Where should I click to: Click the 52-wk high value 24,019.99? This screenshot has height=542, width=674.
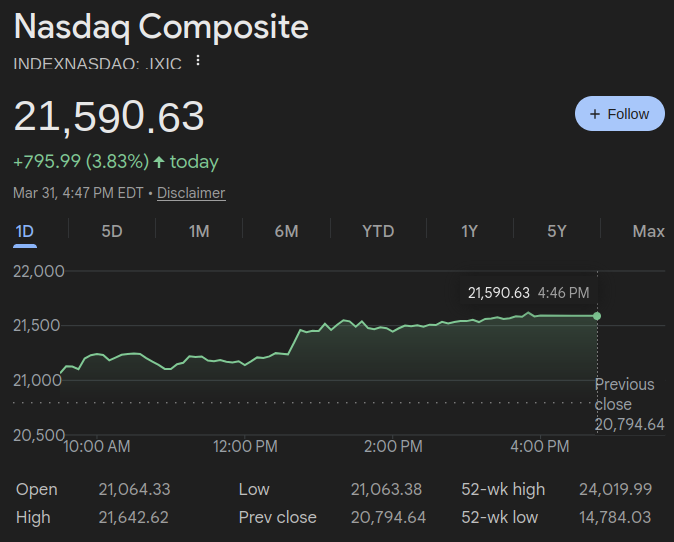[x=615, y=489]
